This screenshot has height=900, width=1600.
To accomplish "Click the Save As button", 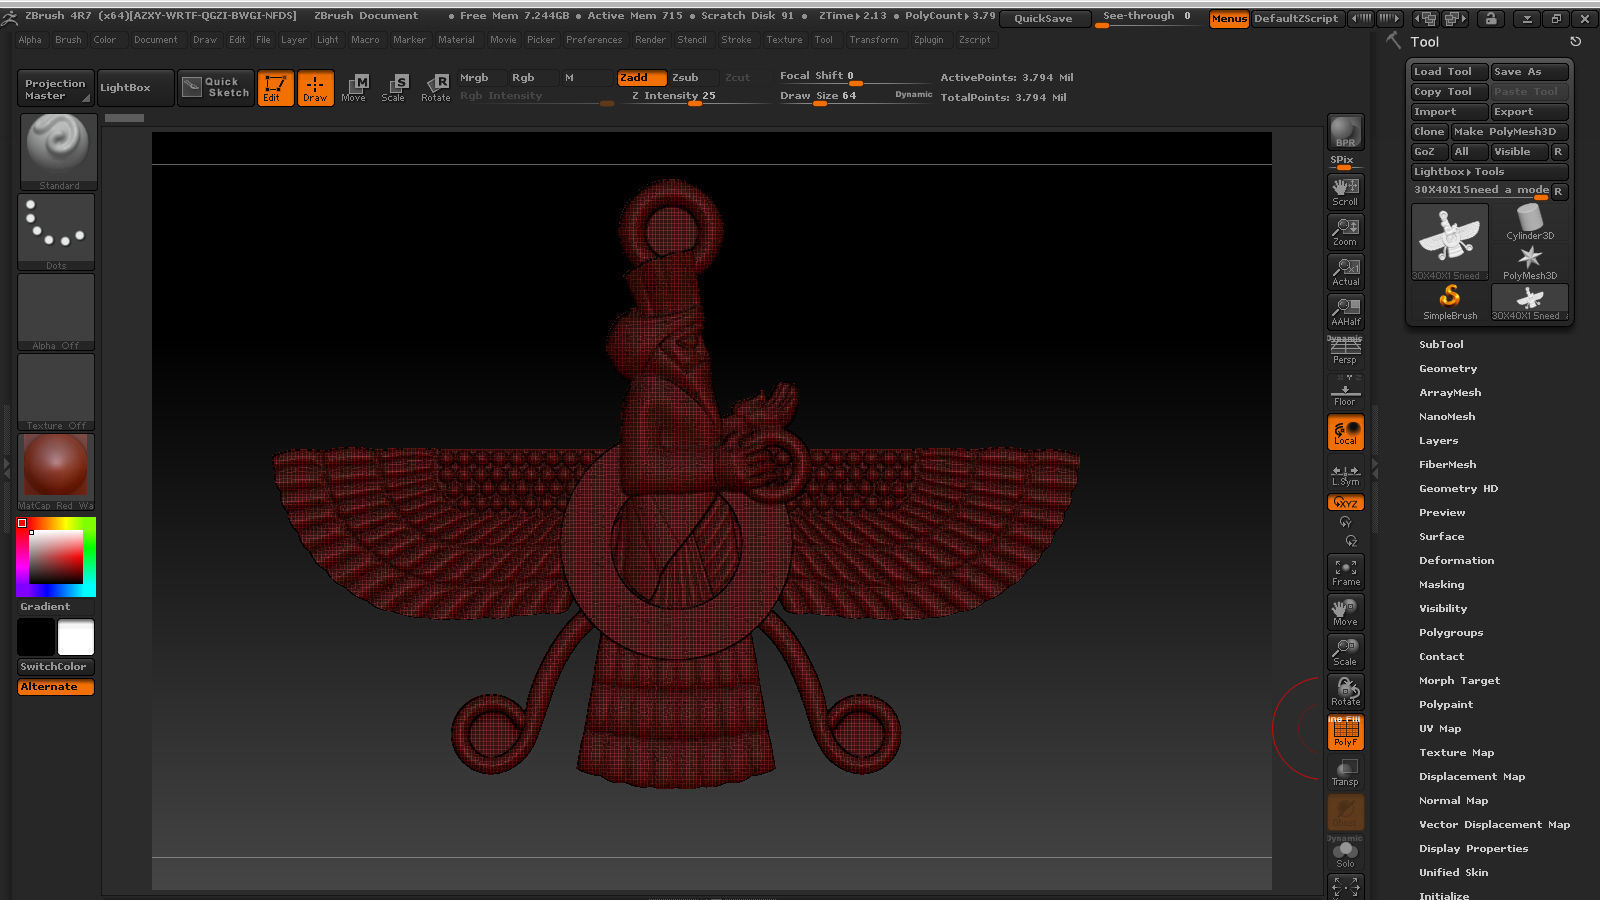I will 1529,72.
